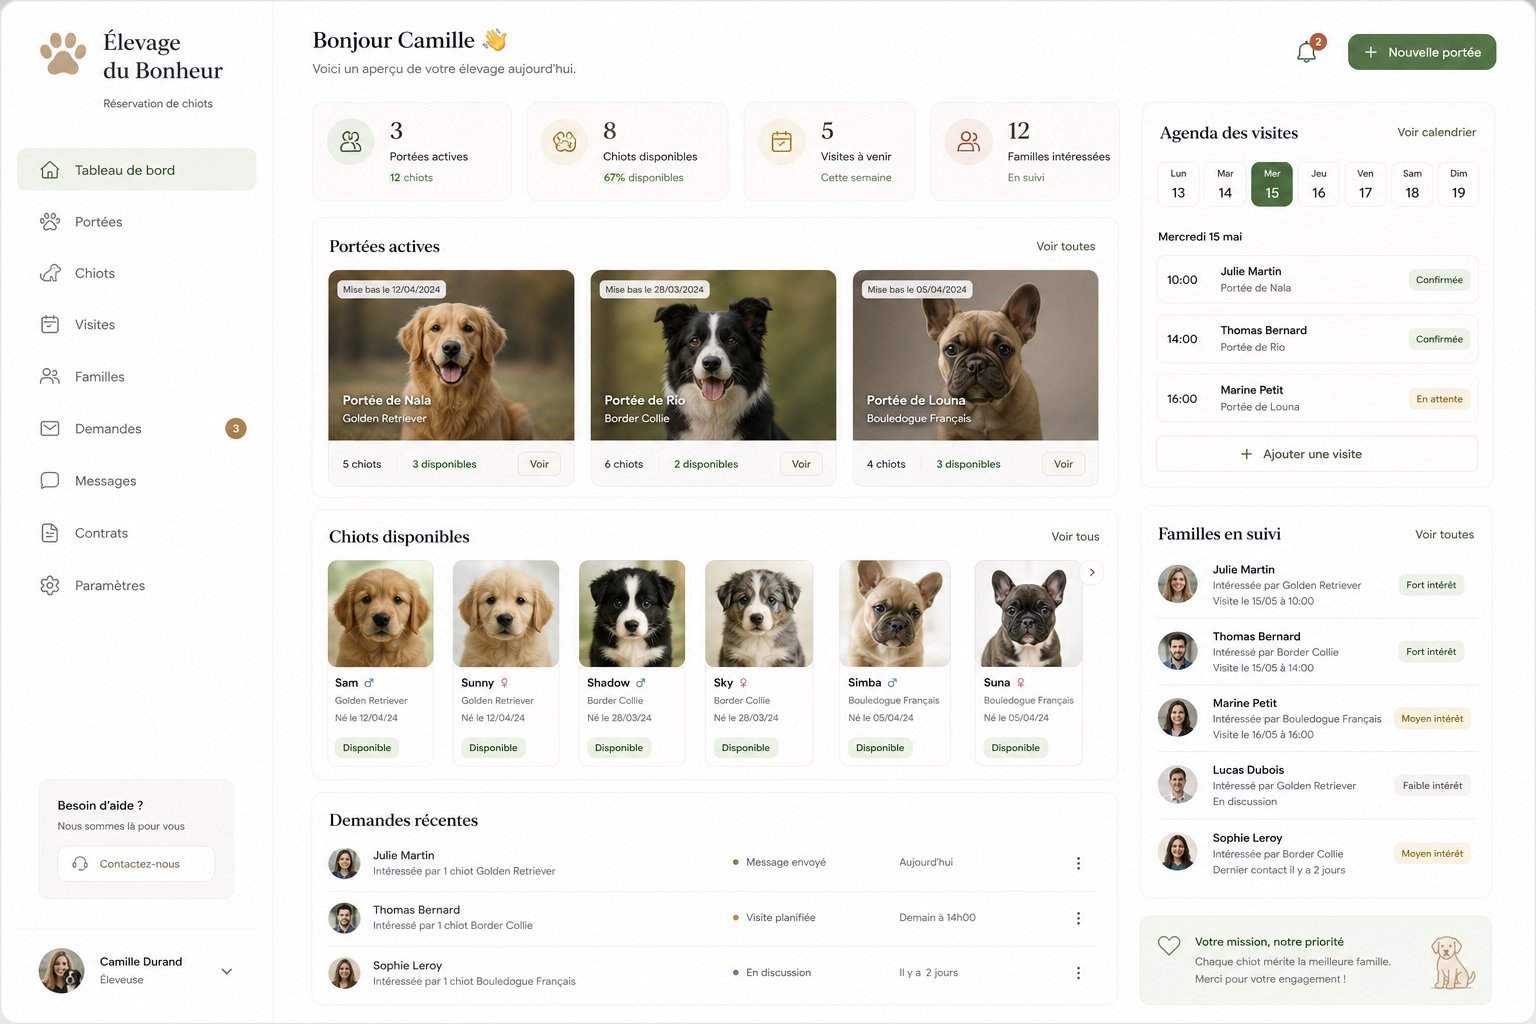Viewport: 1536px width, 1024px height.
Task: Click Ajouter une visite button
Action: point(1316,454)
